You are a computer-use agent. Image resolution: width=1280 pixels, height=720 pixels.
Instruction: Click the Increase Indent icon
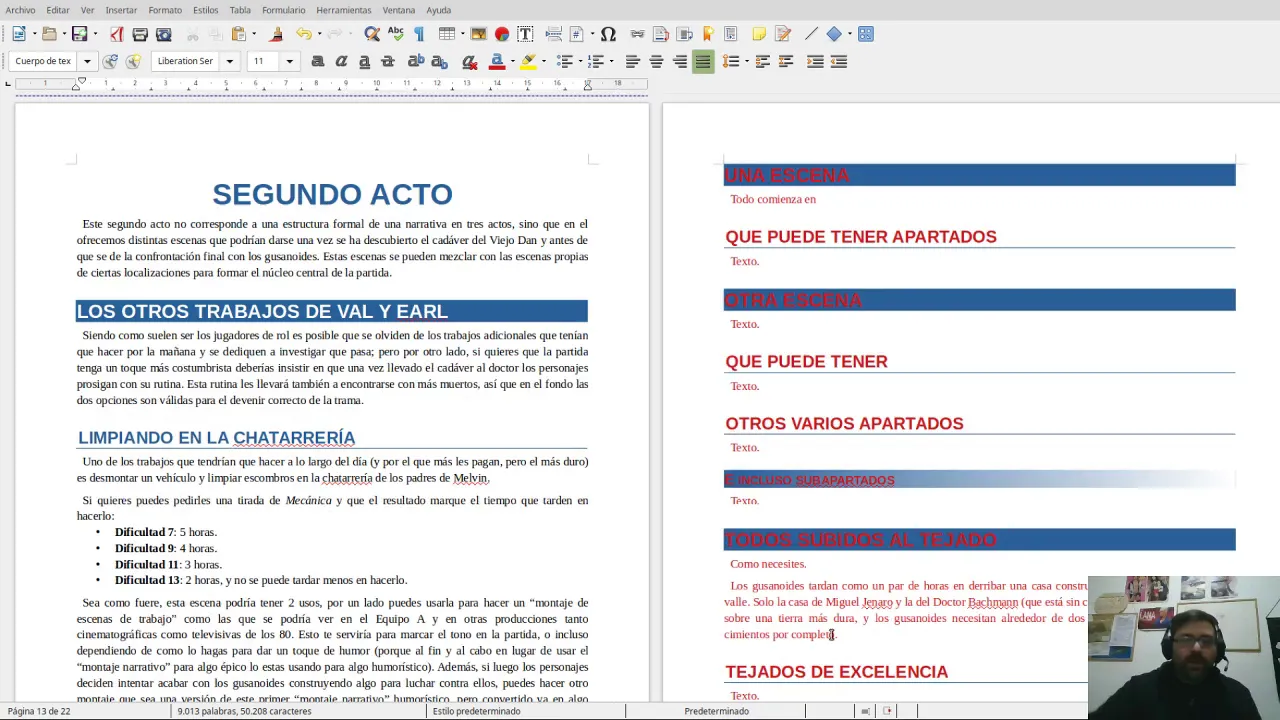click(815, 61)
